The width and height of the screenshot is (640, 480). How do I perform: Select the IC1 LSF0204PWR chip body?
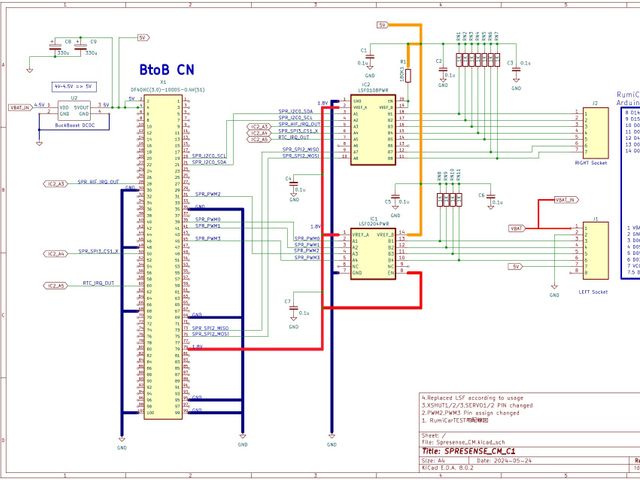[373, 254]
